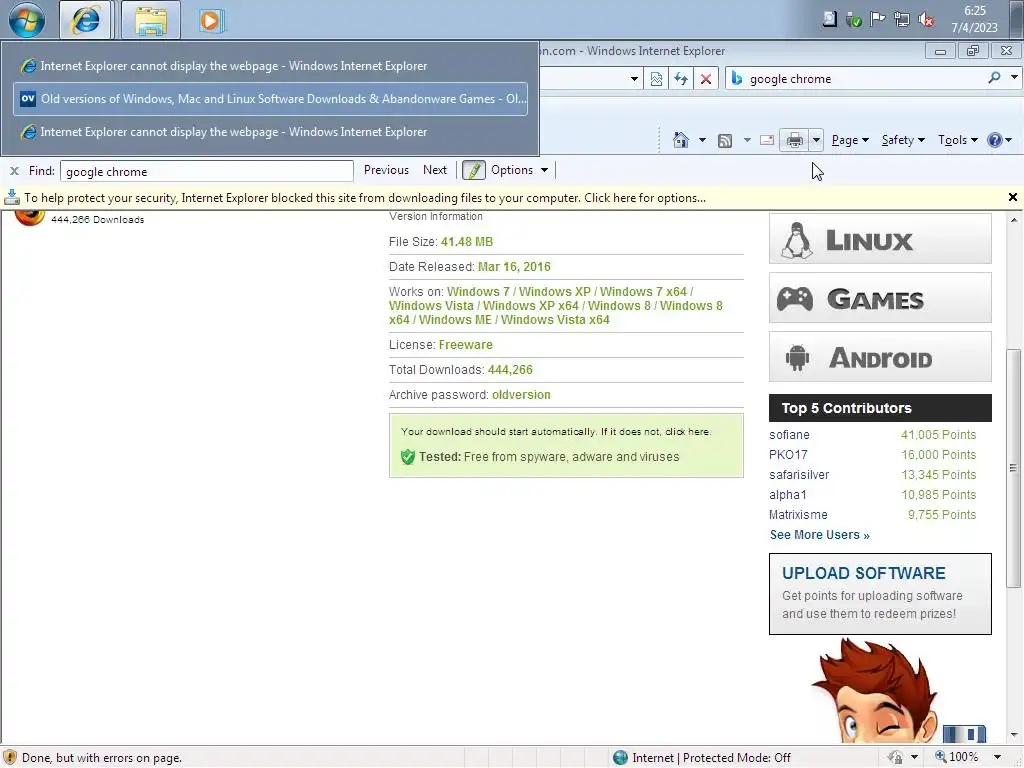Image resolution: width=1024 pixels, height=768 pixels.
Task: Open the Games category button
Action: tap(880, 298)
